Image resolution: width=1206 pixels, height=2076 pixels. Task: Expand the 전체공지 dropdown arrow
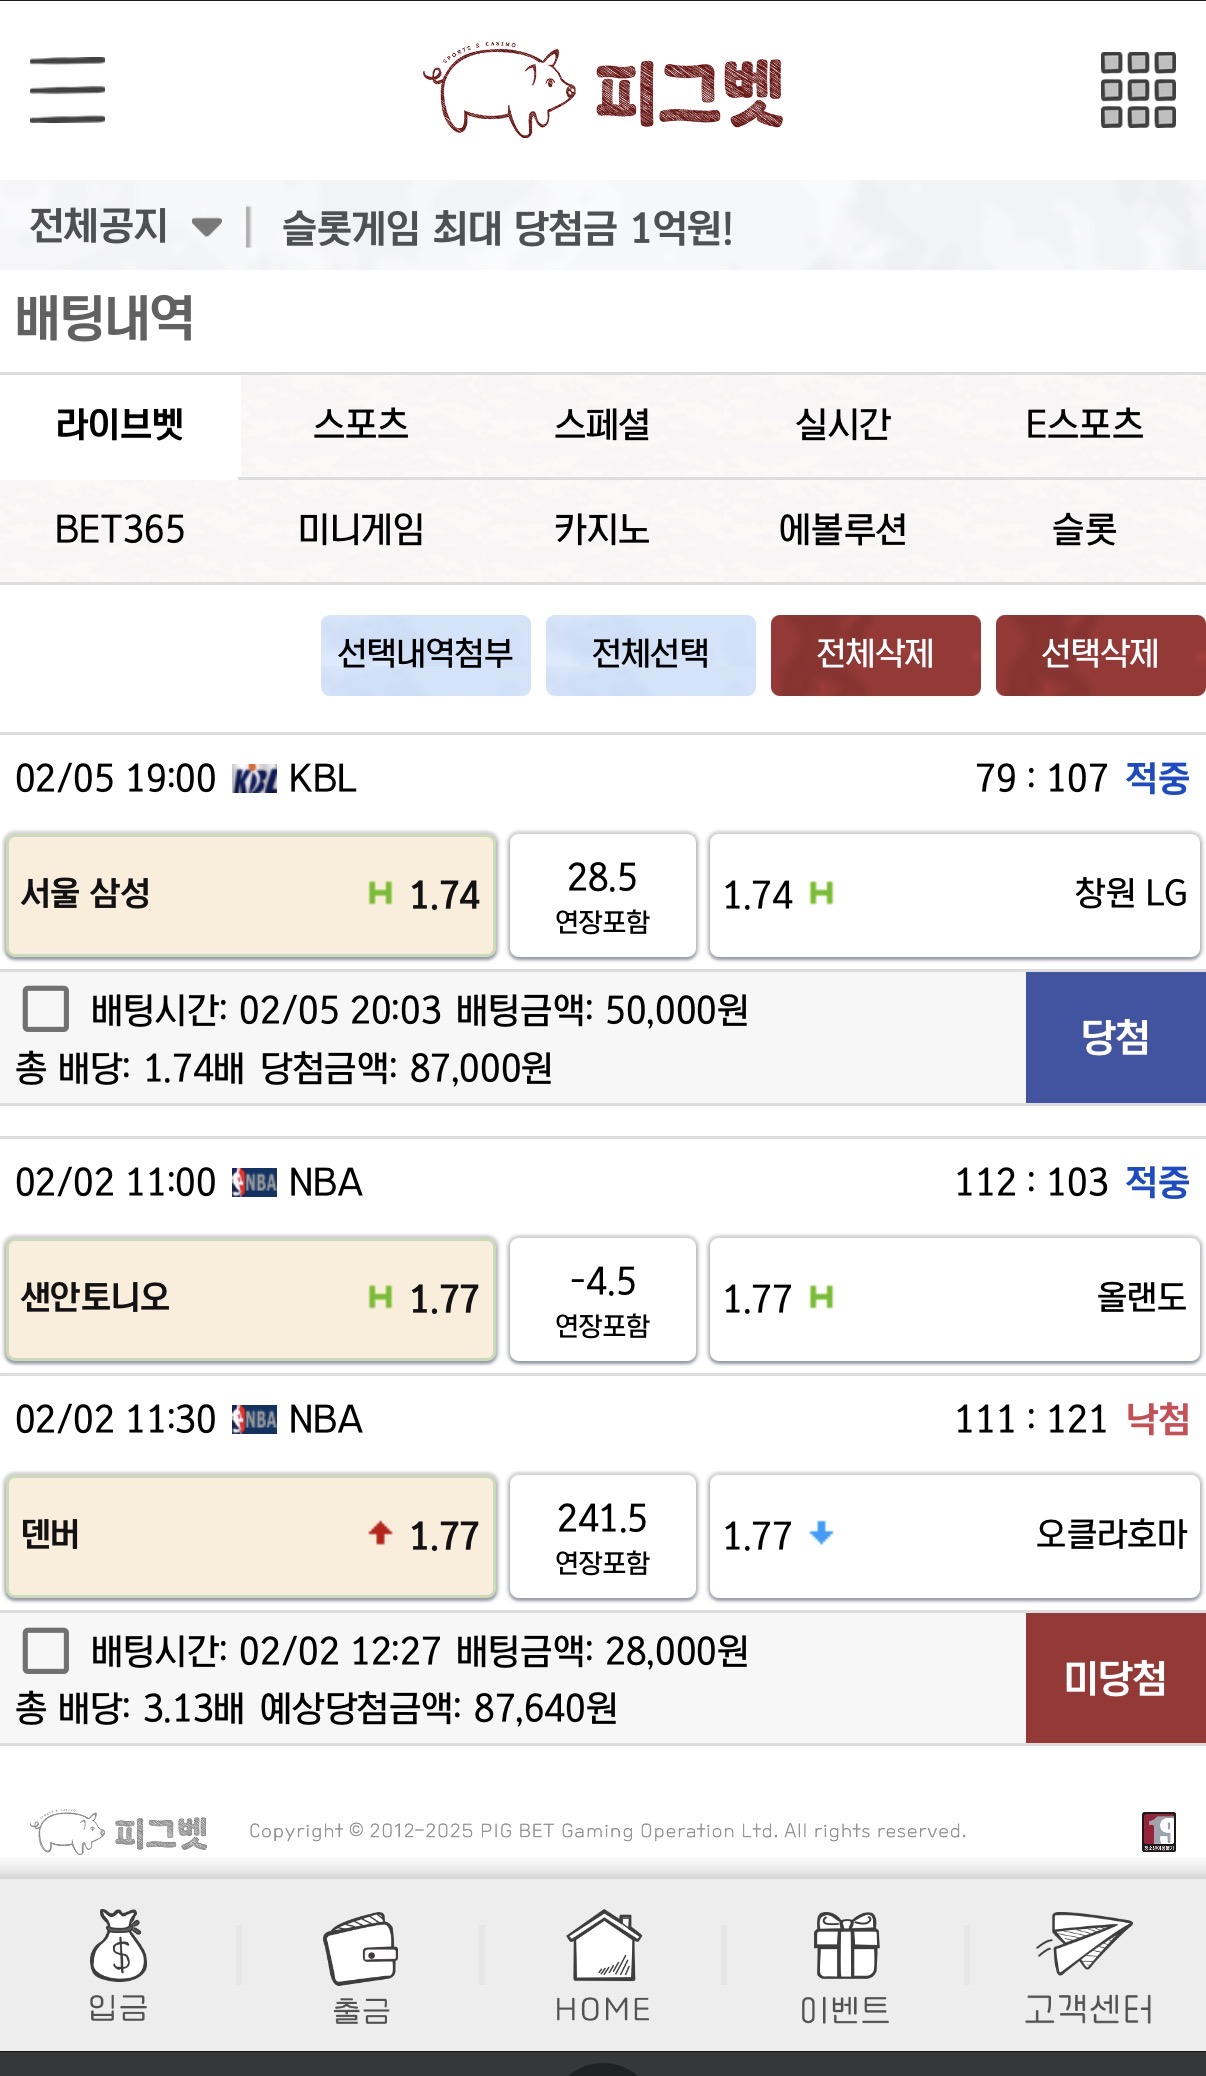point(206,227)
